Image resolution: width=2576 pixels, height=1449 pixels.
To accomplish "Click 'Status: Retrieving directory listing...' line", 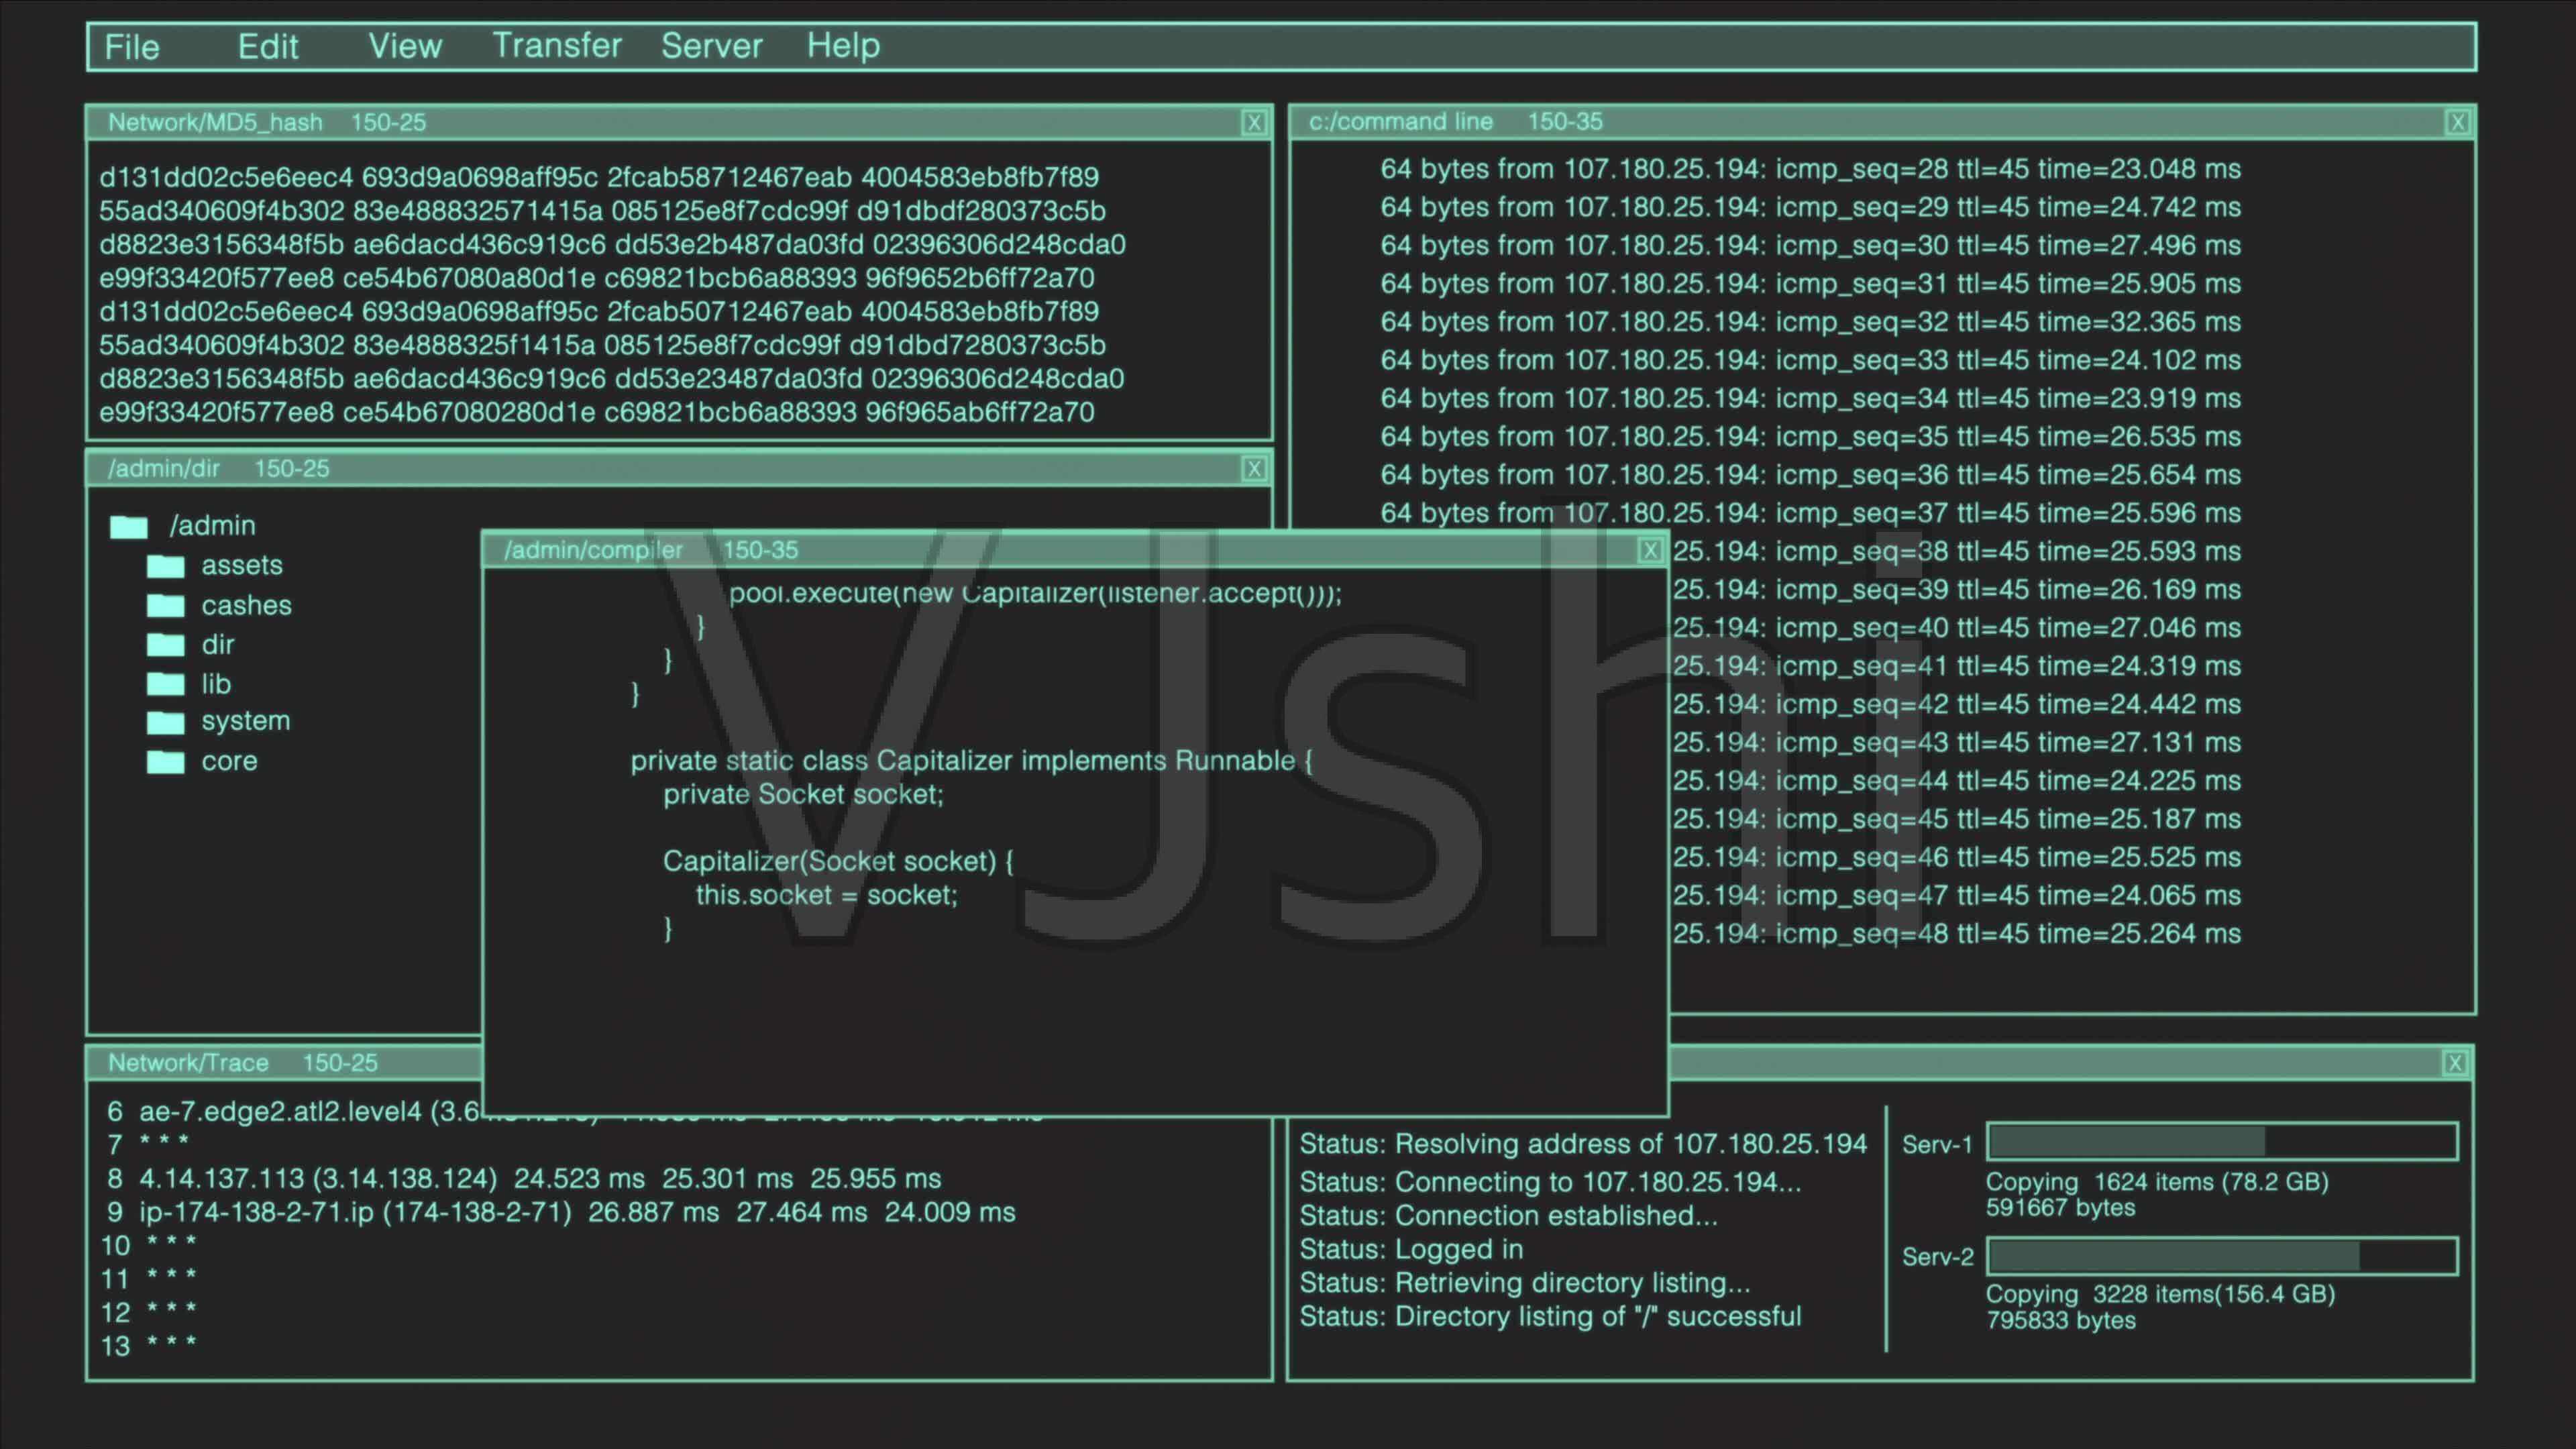I will [1525, 1283].
